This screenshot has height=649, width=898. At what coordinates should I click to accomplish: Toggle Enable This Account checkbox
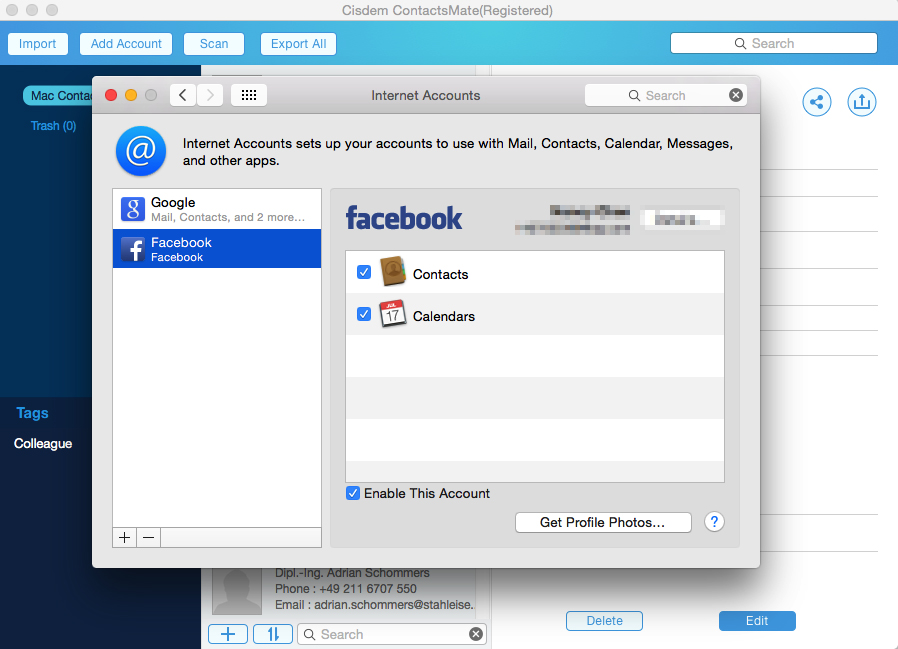click(353, 493)
